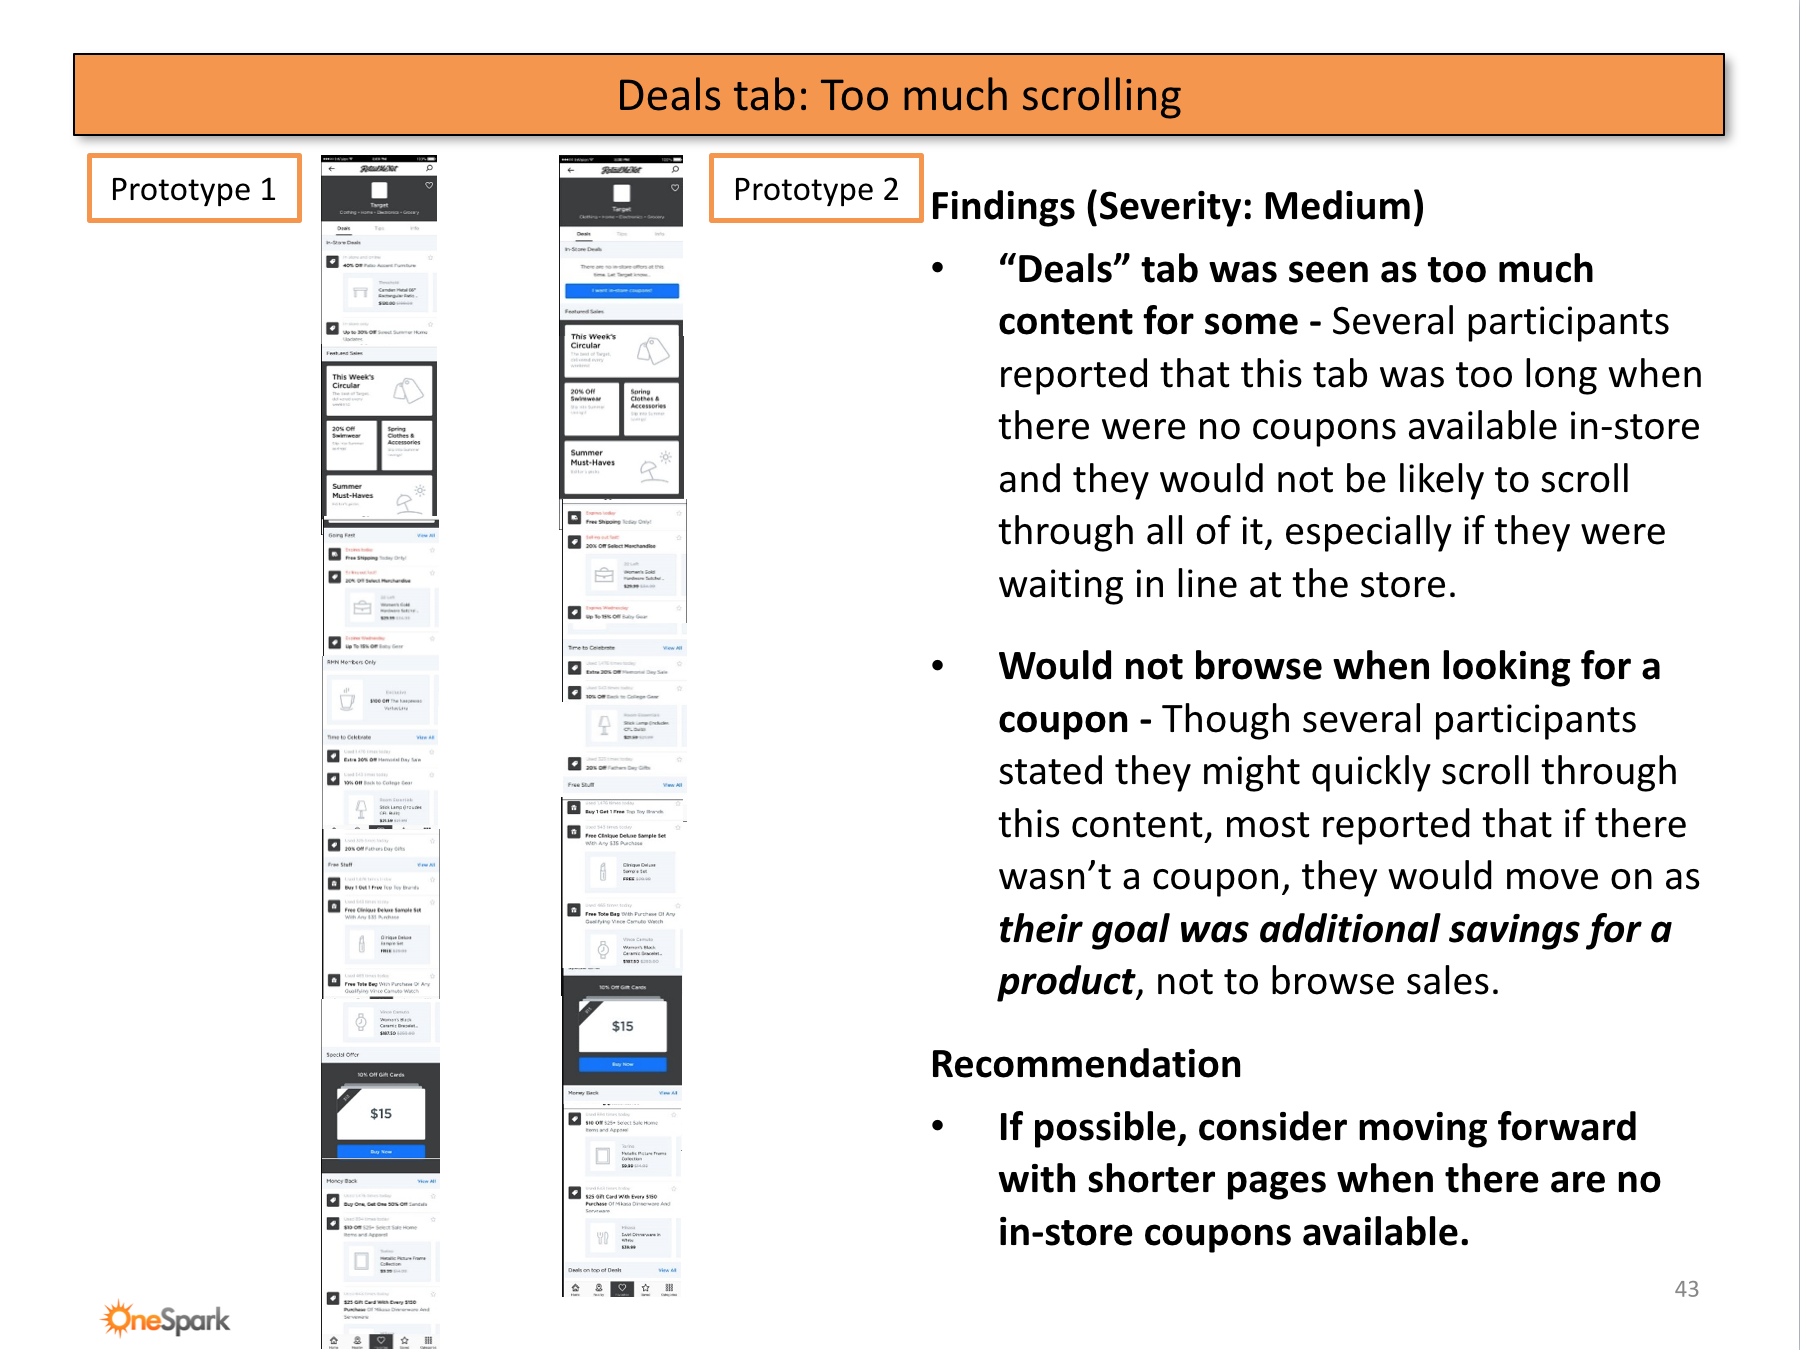Expand the Going Fast section with View All

[x=428, y=535]
